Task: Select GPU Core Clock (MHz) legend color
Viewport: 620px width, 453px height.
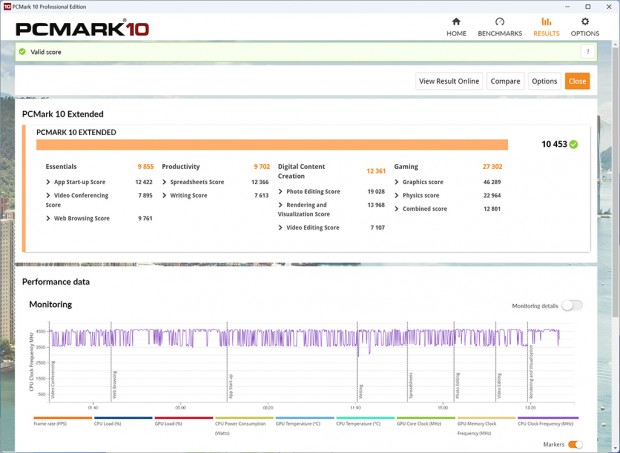Action: pyautogui.click(x=426, y=418)
